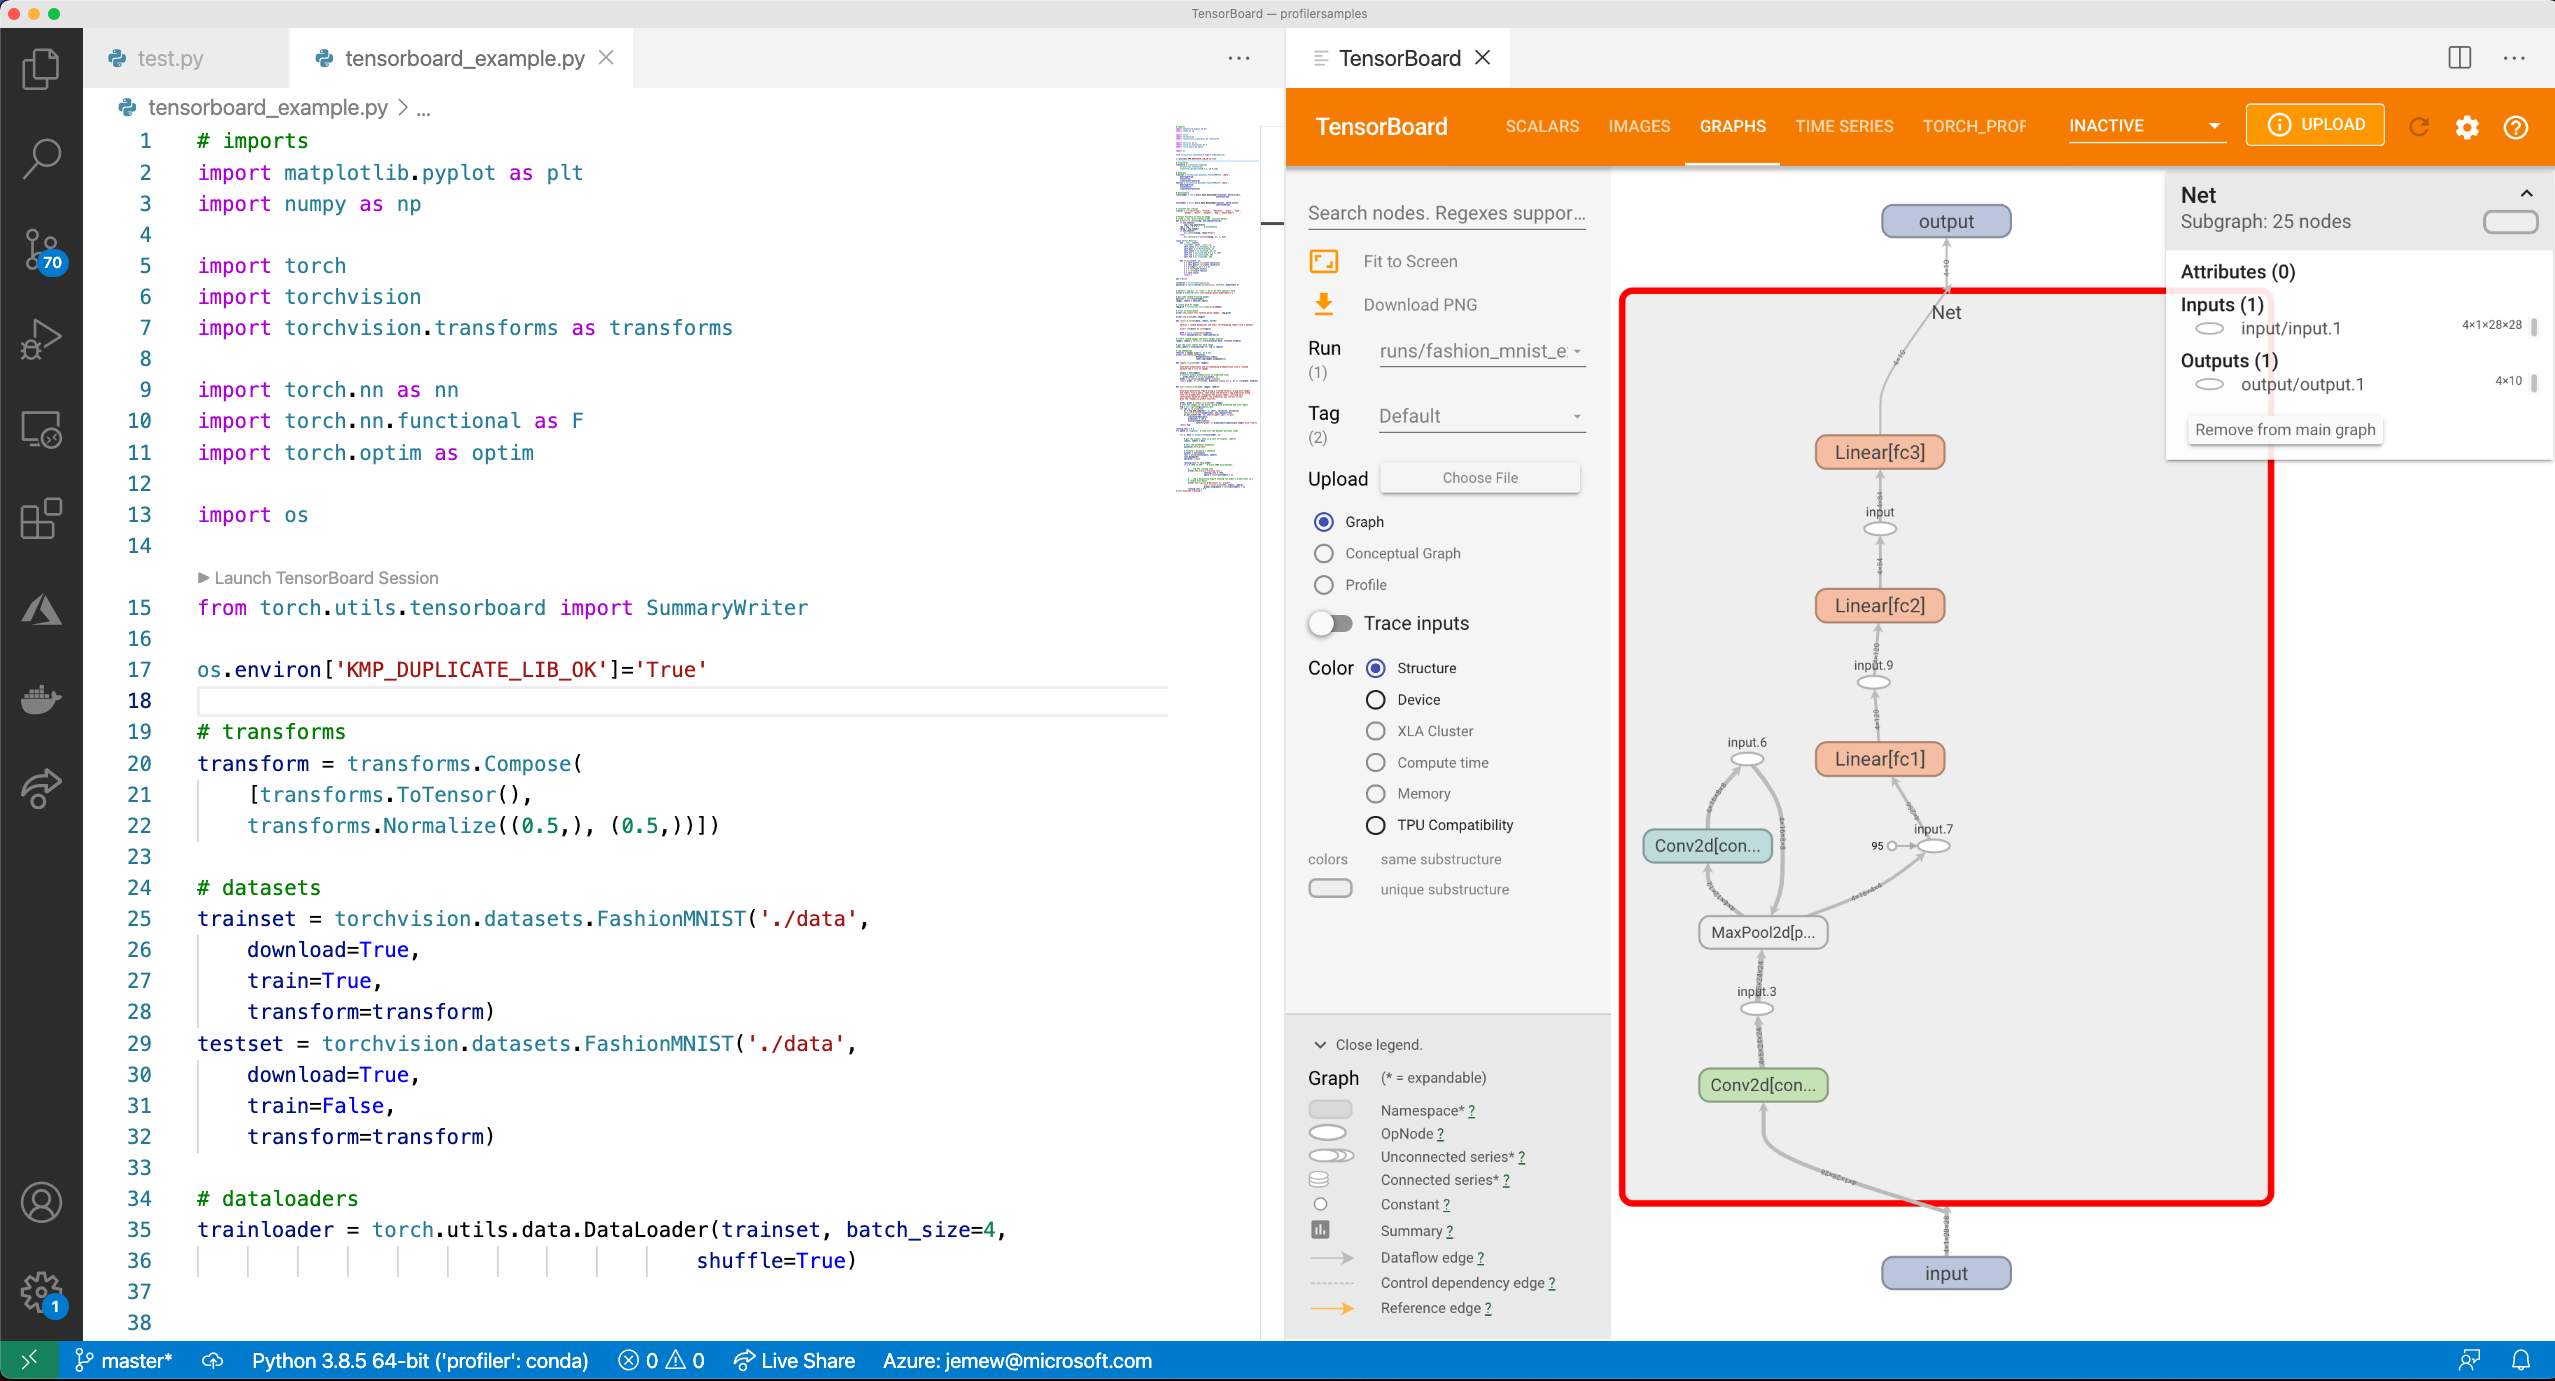Open the Search sidebar view
Viewport: 2555px width, 1381px height.
41,157
